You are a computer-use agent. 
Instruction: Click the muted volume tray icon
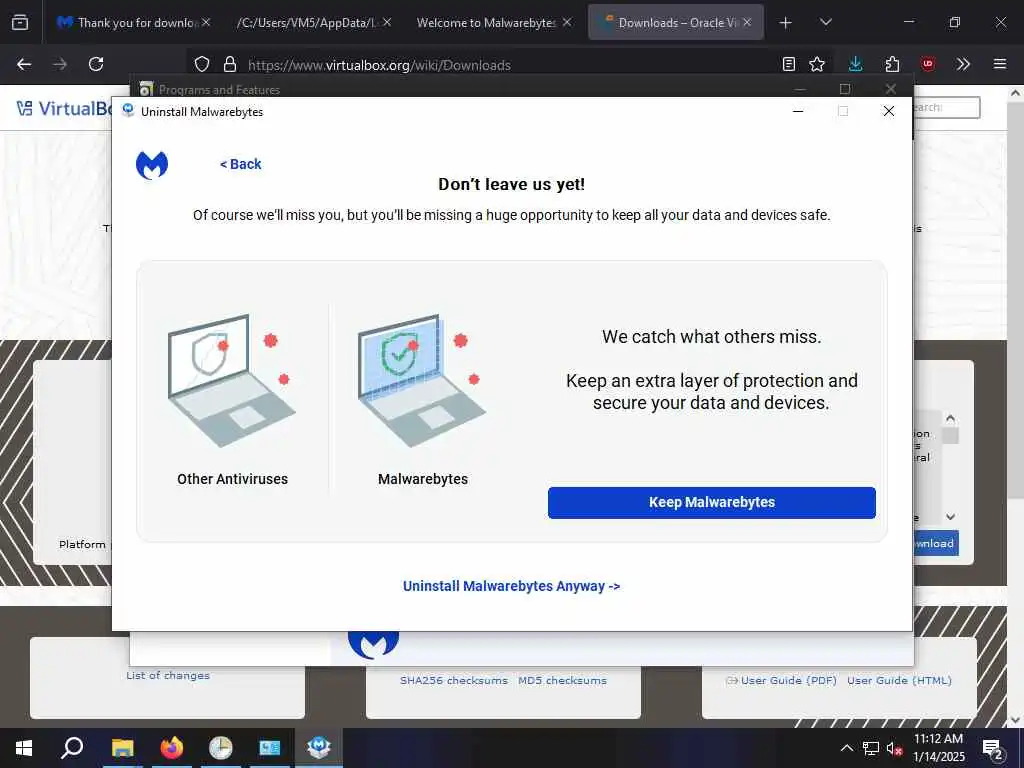tap(894, 748)
